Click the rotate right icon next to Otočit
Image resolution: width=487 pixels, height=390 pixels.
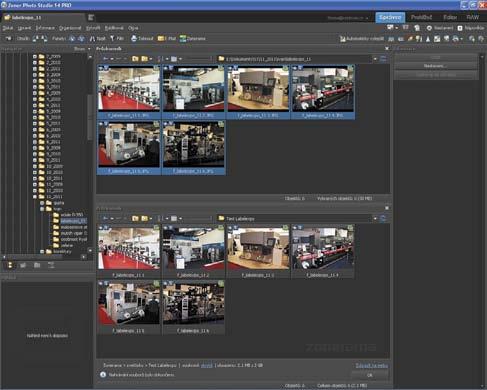click(x=44, y=39)
